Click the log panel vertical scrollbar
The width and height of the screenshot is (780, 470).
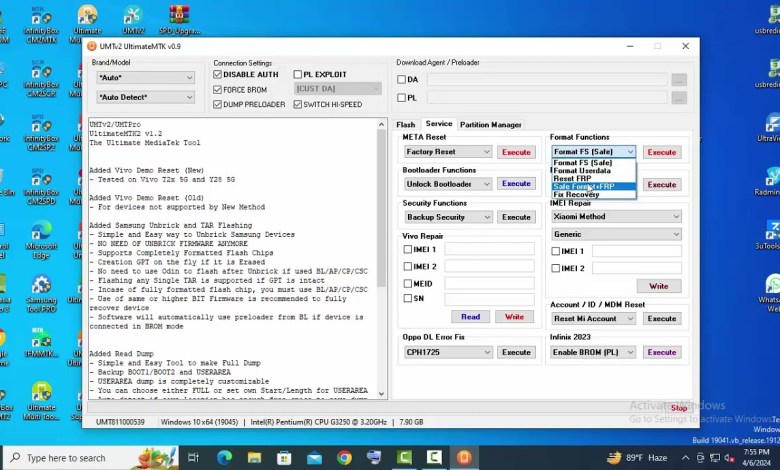pos(382,260)
